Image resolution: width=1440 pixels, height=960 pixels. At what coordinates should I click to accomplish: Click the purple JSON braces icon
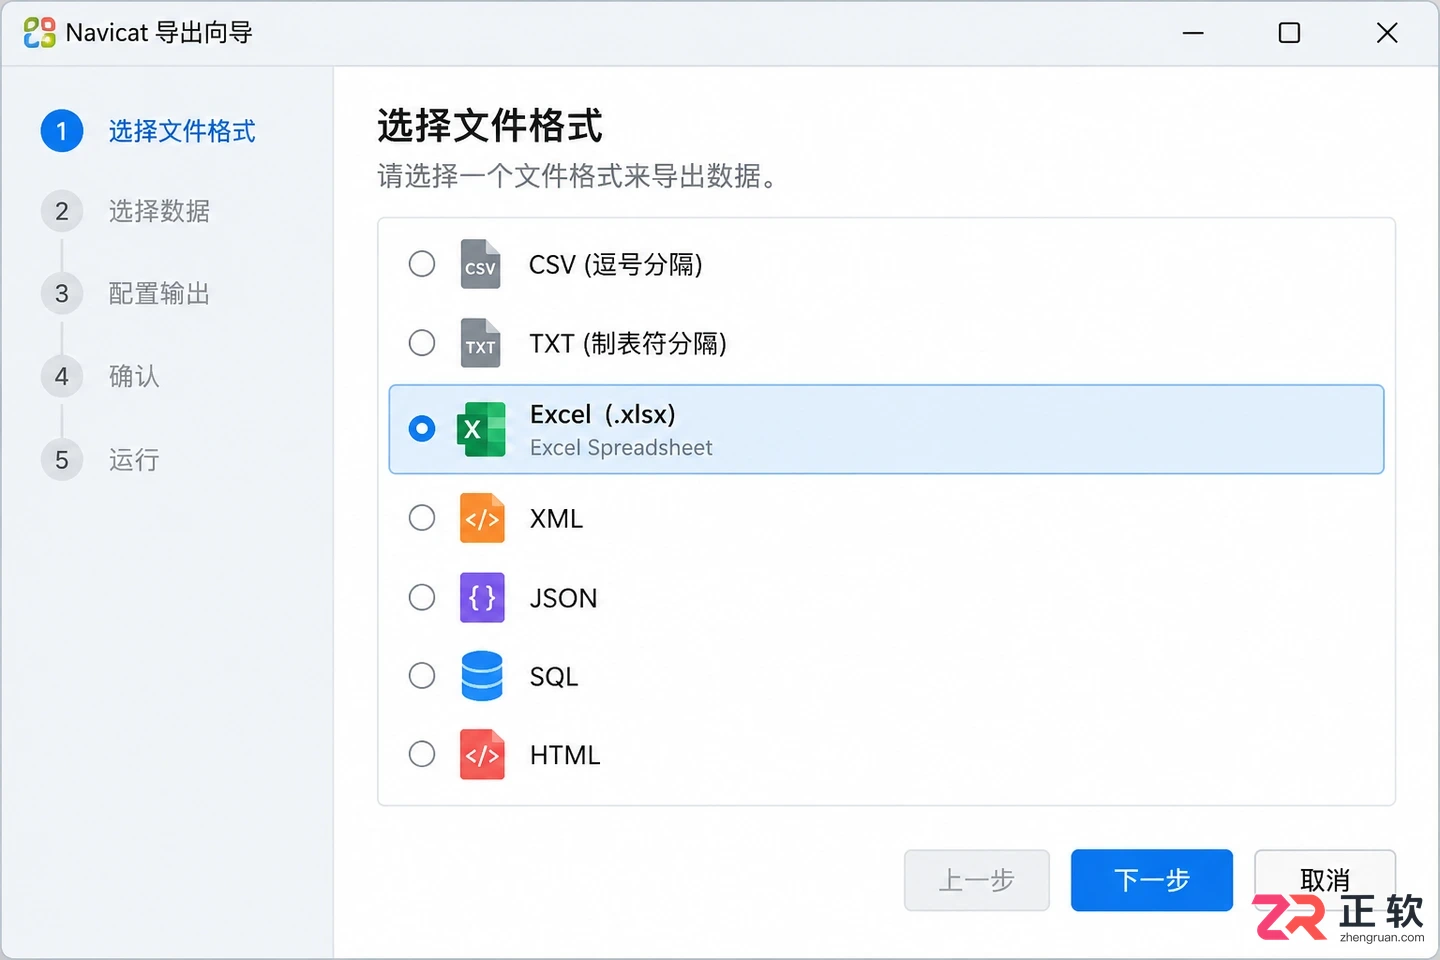pyautogui.click(x=482, y=598)
